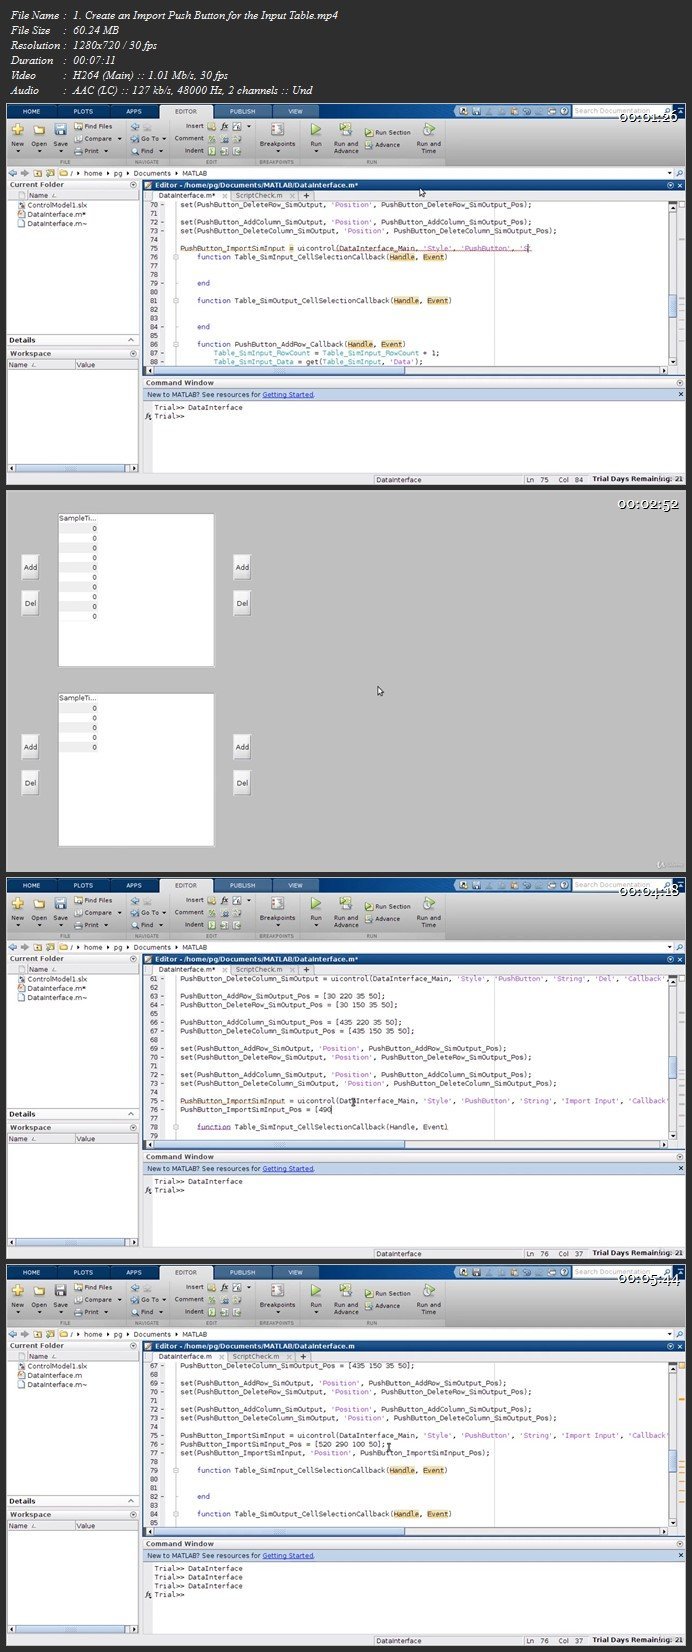Click Add right of the upper SampleTime table
692x1652 pixels.
coord(242,567)
